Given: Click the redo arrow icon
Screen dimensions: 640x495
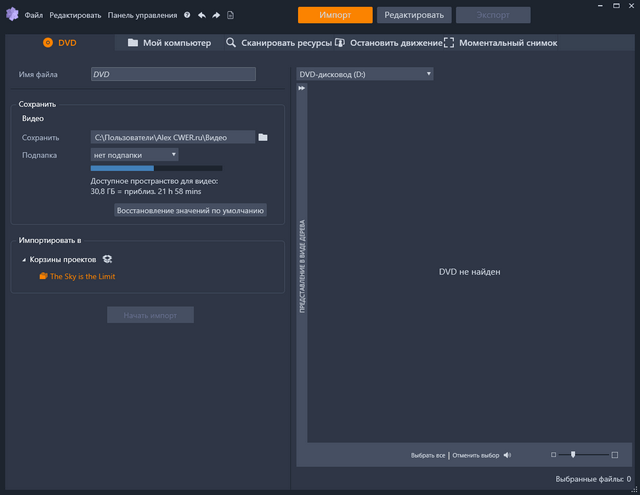Looking at the screenshot, I should pos(216,16).
